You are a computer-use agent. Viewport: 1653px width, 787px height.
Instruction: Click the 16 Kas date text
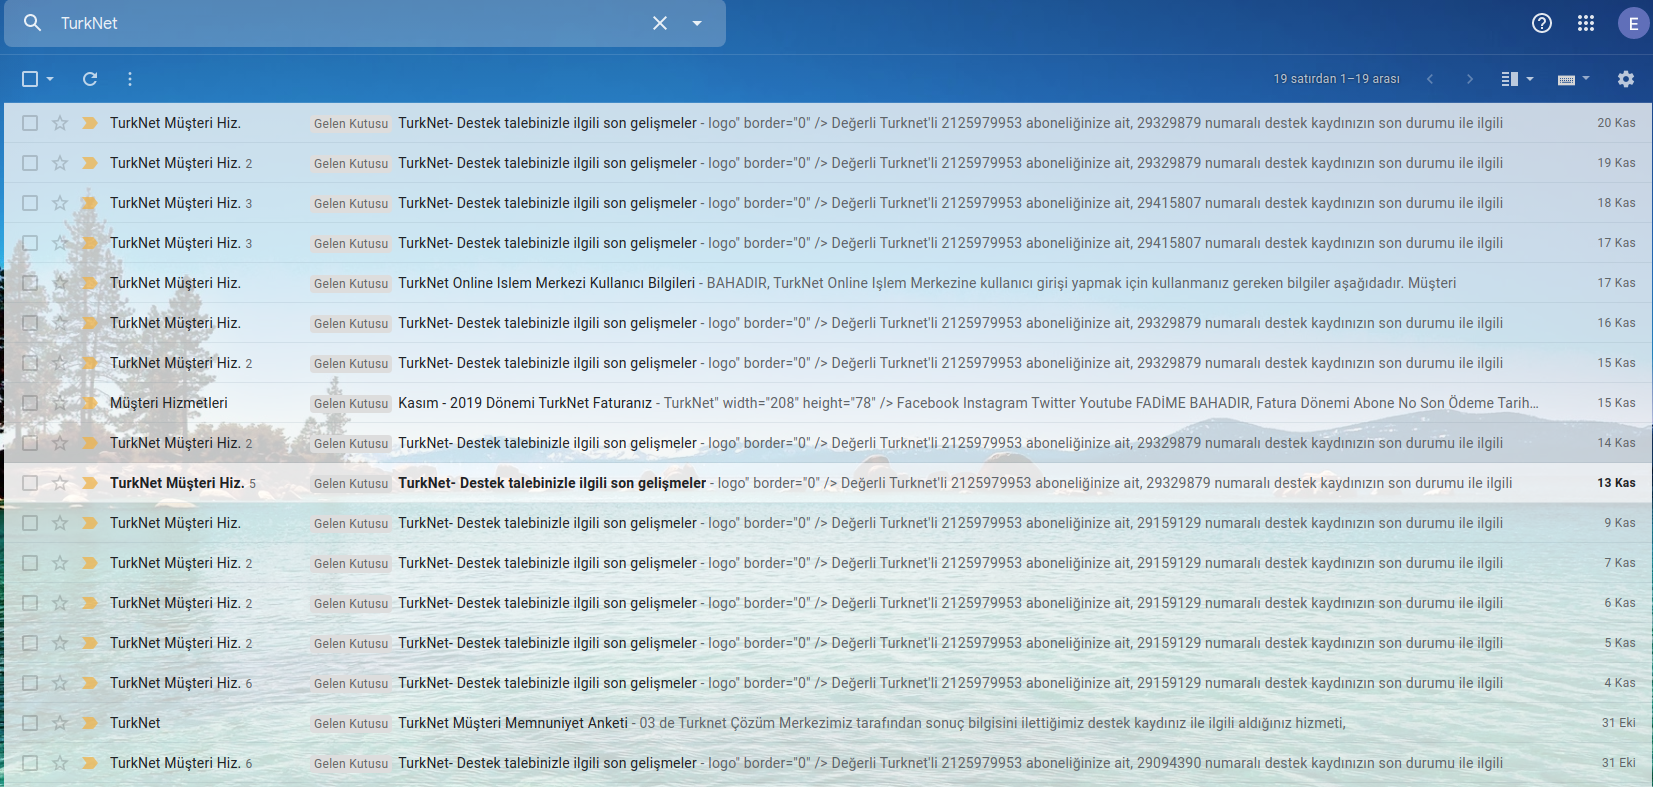(x=1616, y=323)
